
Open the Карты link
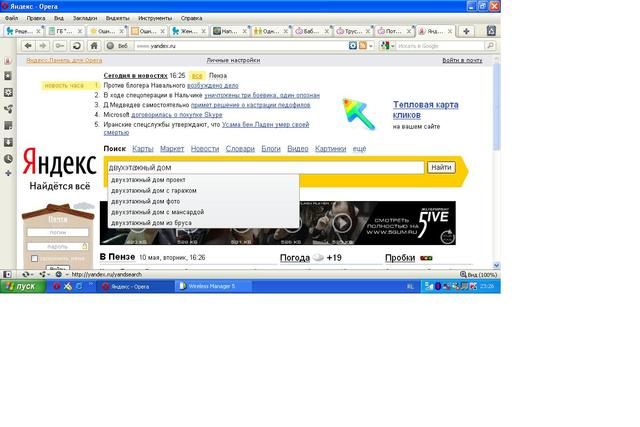143,149
